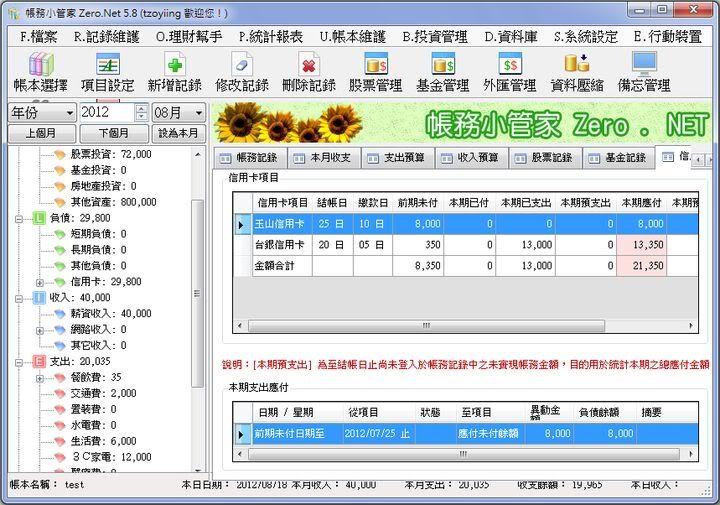Select 台銀信用卡 row
Viewport: 720px width, 505px height.
click(x=466, y=245)
